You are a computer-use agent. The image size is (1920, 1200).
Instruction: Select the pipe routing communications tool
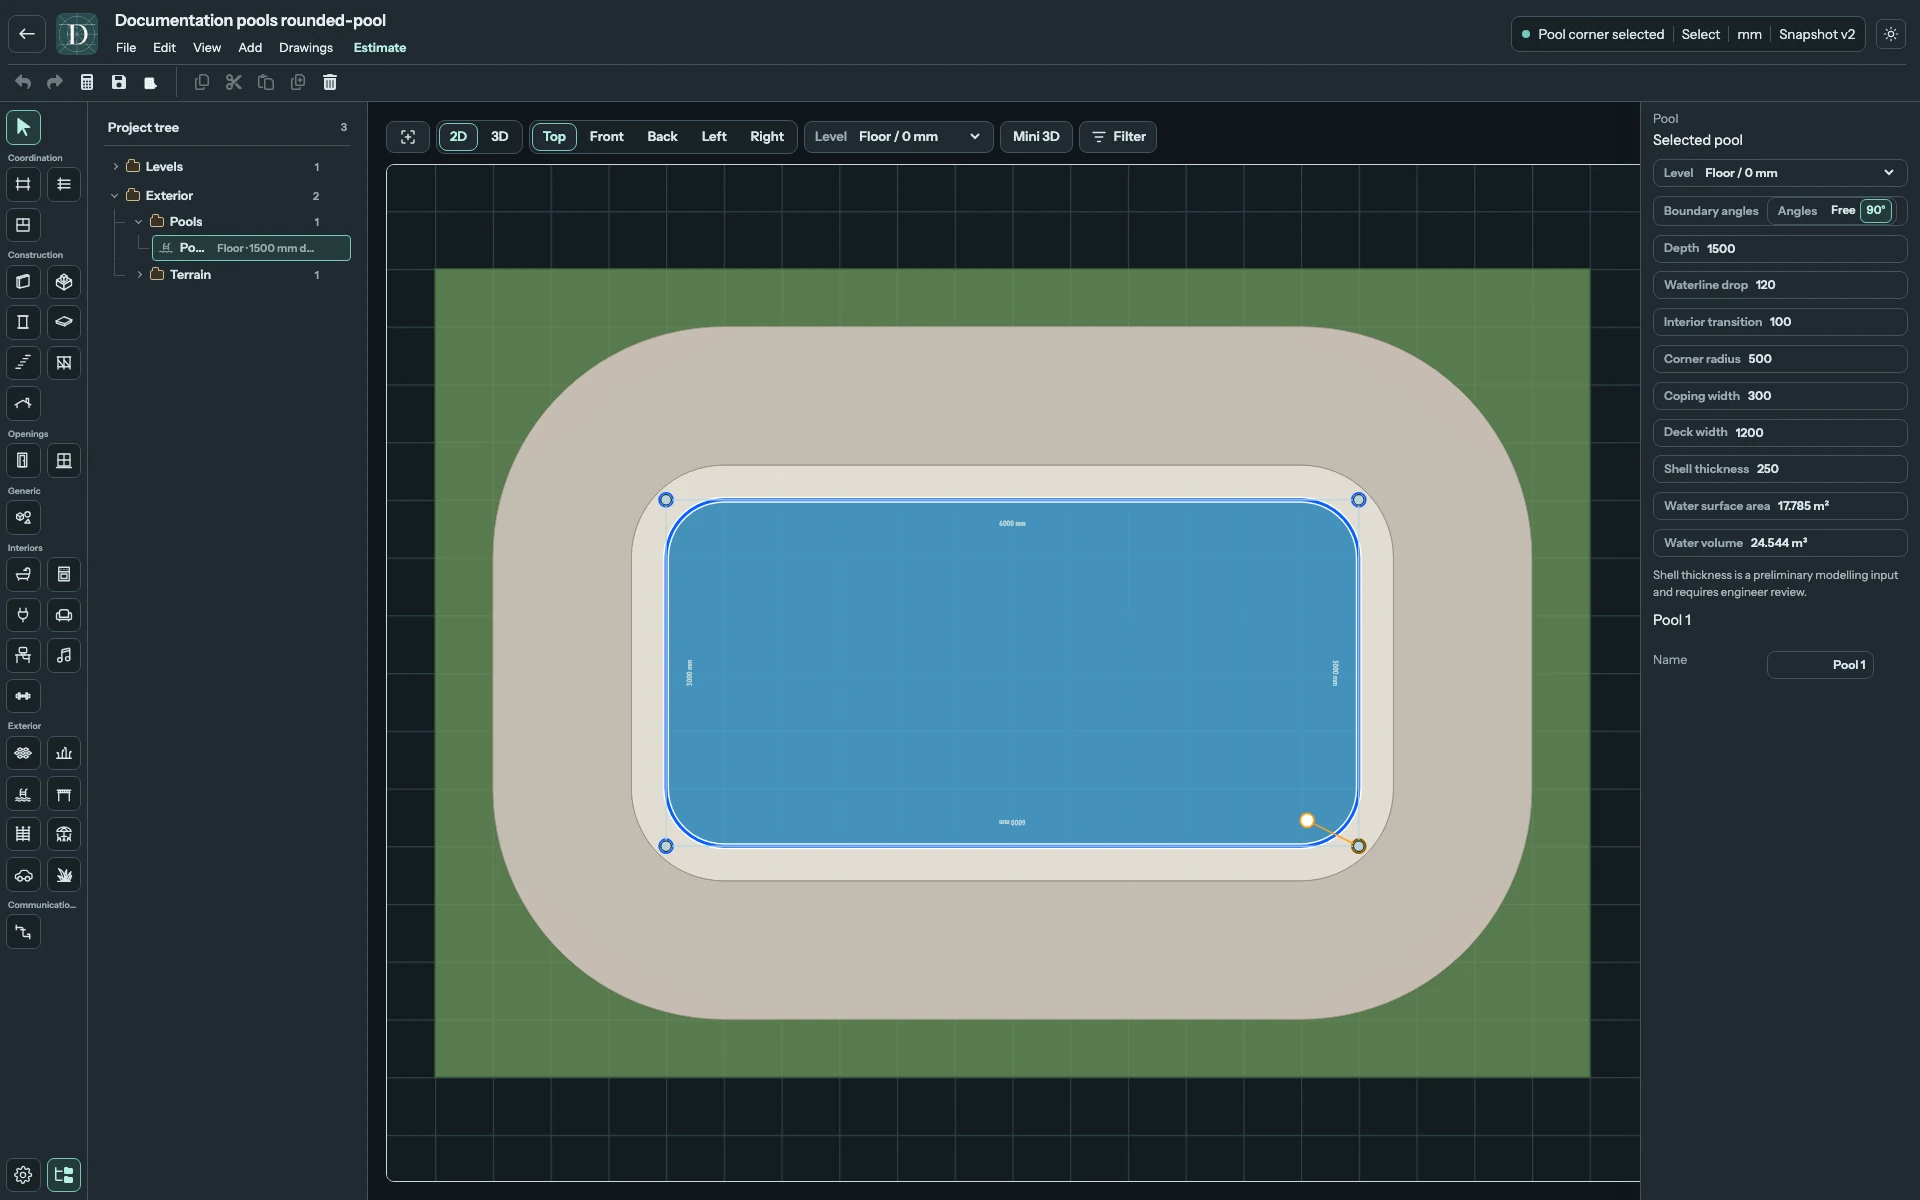(23, 932)
